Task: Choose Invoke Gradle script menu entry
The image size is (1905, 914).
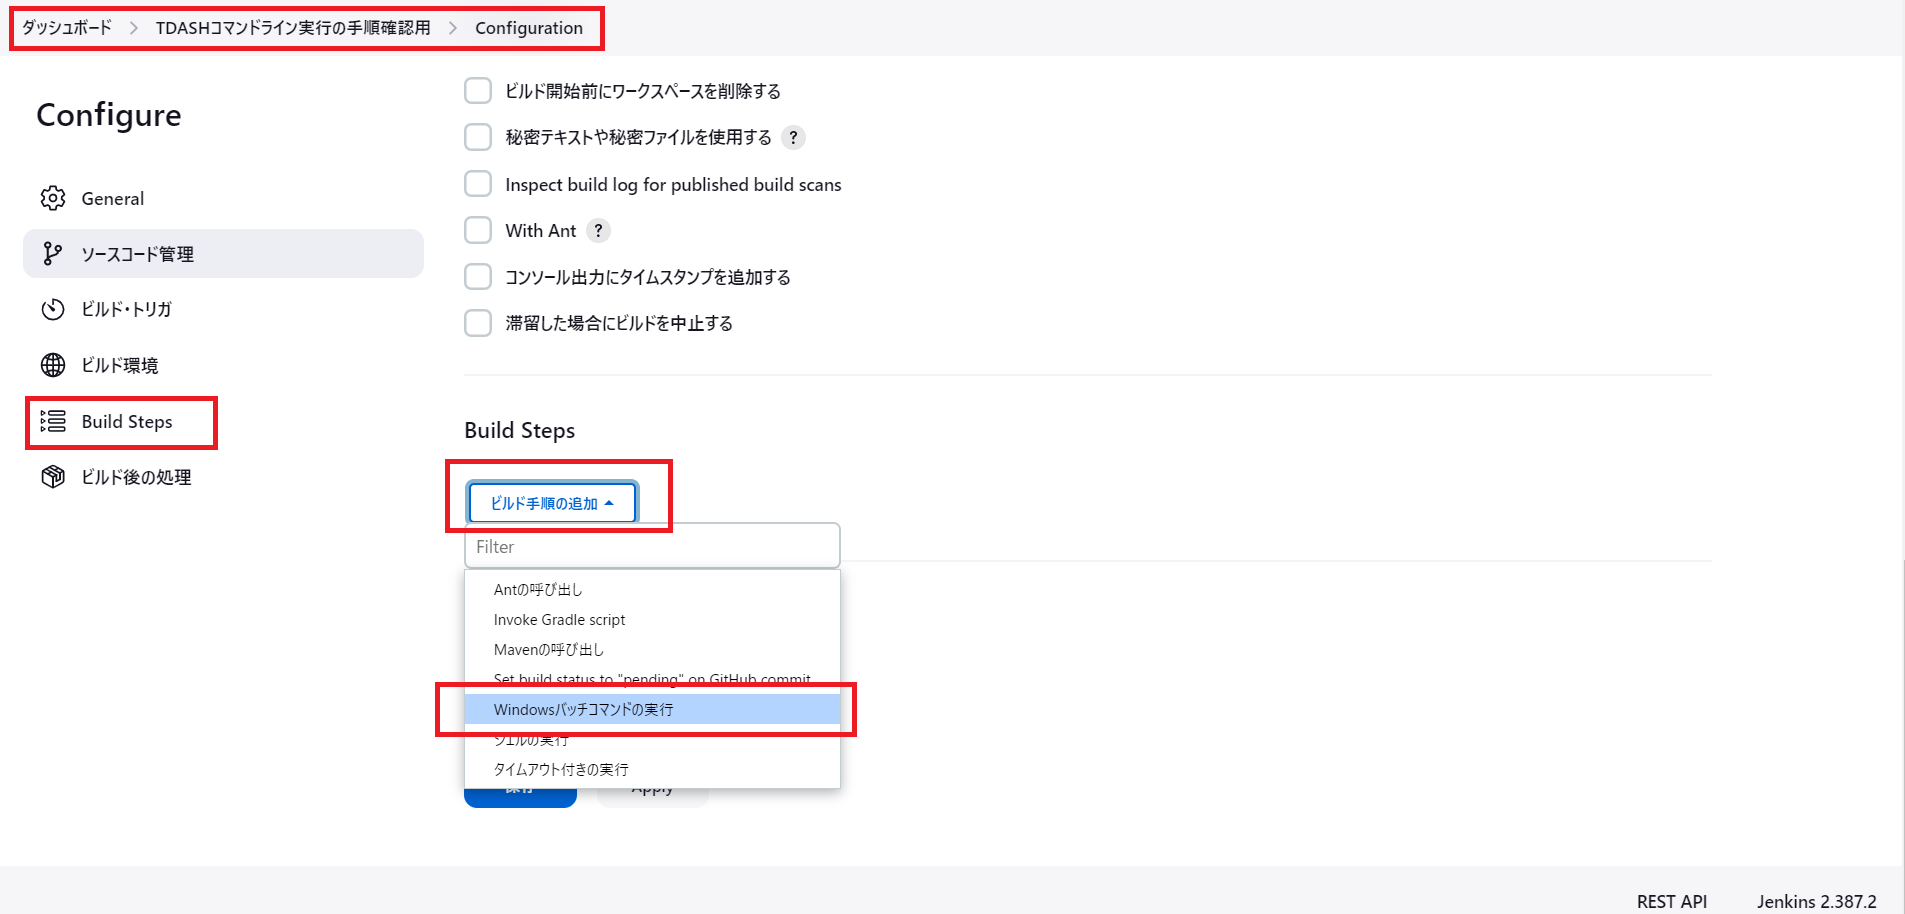Action: [559, 620]
